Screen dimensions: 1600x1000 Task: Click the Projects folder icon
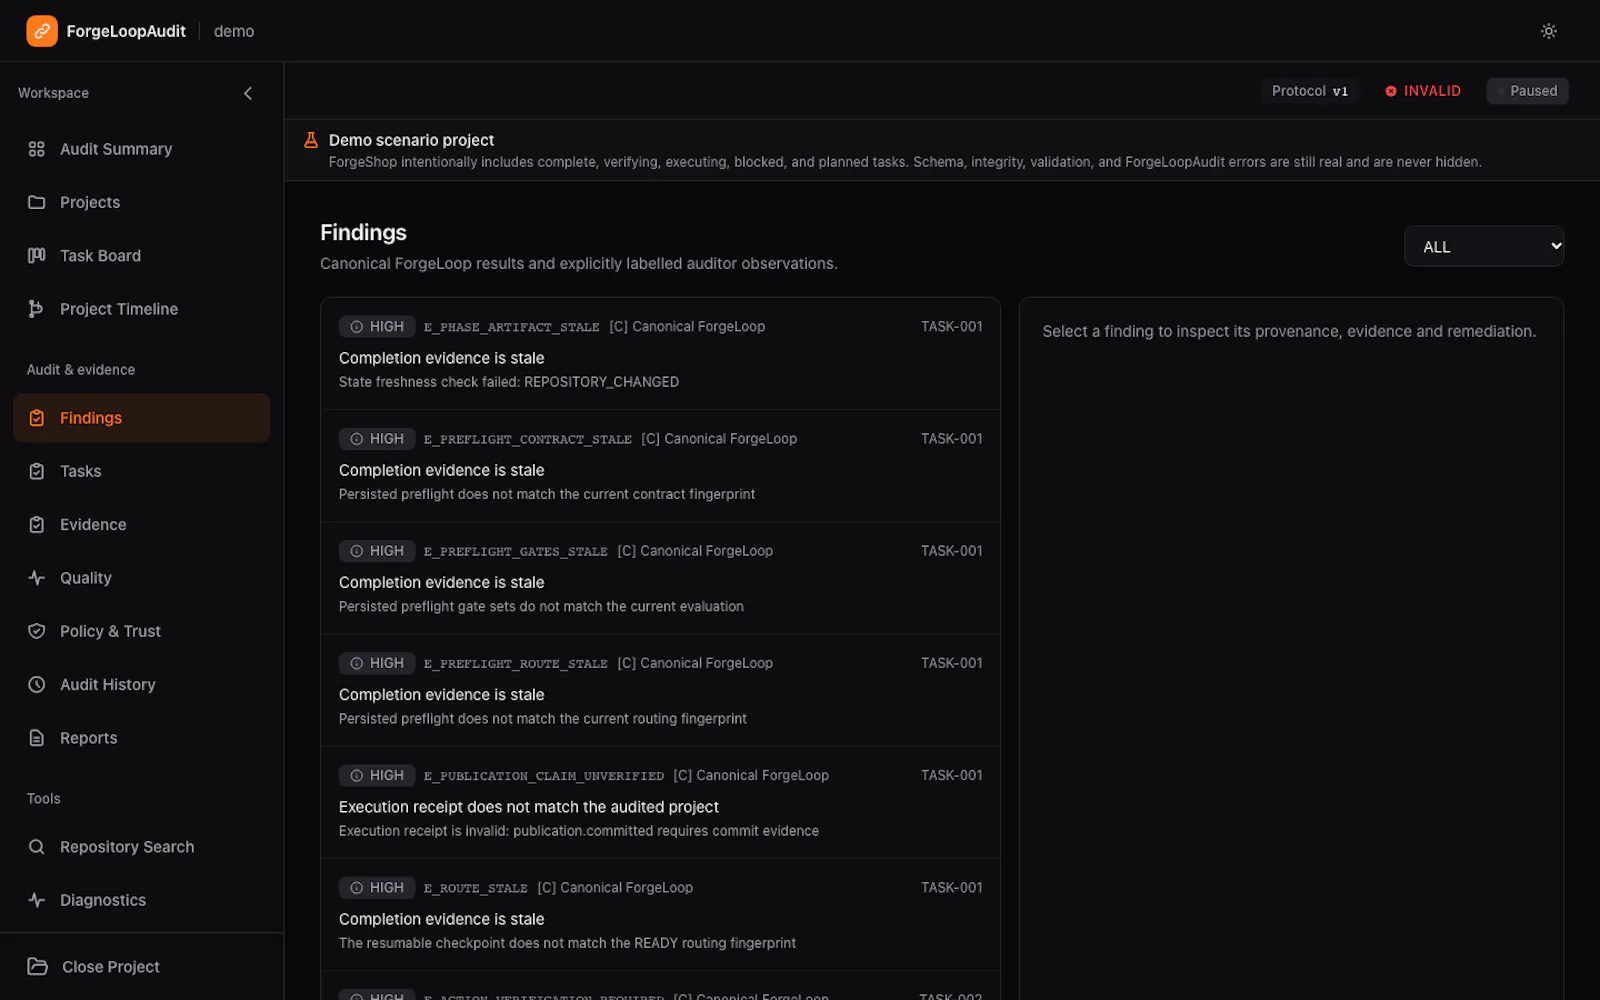(37, 202)
